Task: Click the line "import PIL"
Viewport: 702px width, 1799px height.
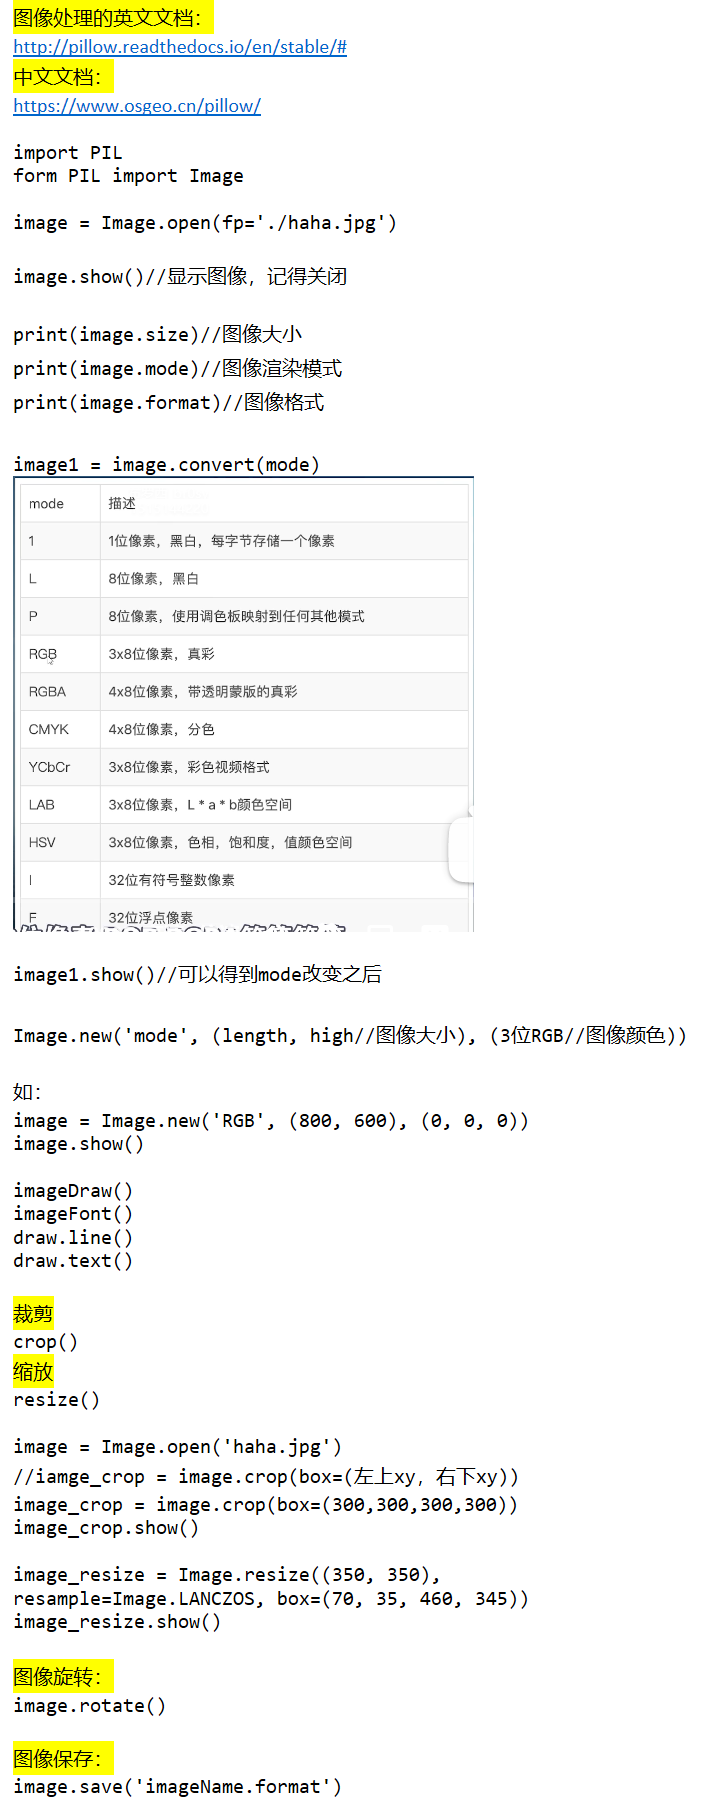Action: tap(67, 152)
